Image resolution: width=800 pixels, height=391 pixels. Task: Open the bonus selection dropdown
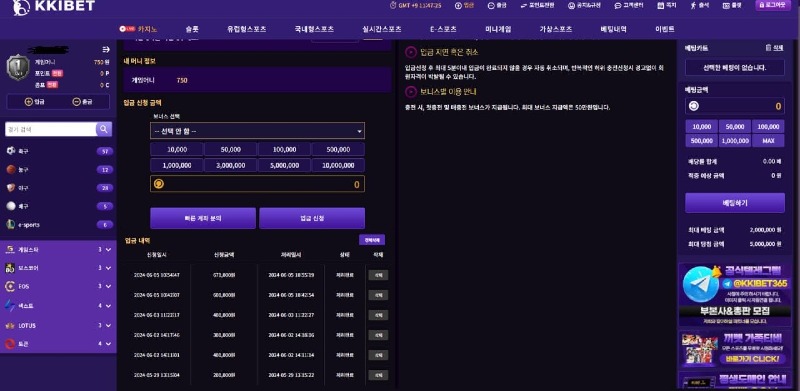coord(257,131)
